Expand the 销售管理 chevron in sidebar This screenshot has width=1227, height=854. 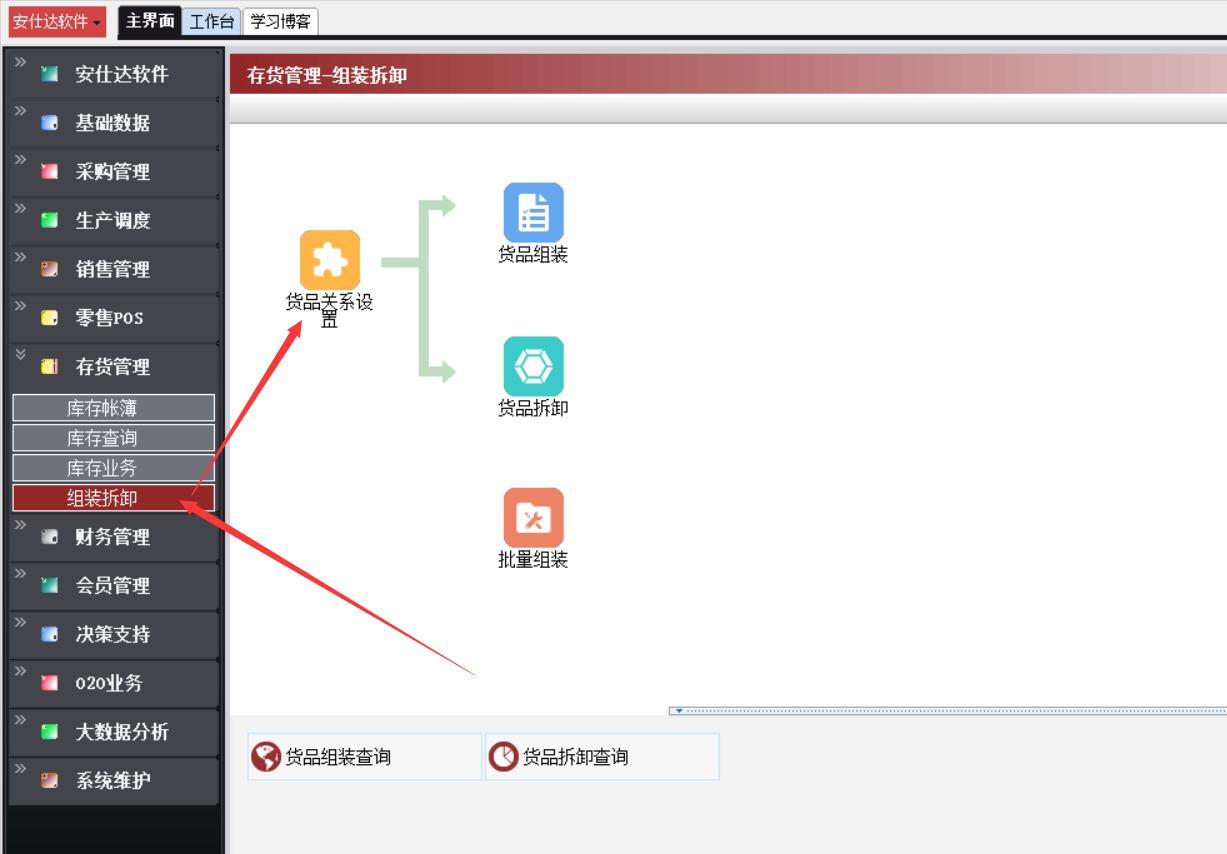coord(20,257)
